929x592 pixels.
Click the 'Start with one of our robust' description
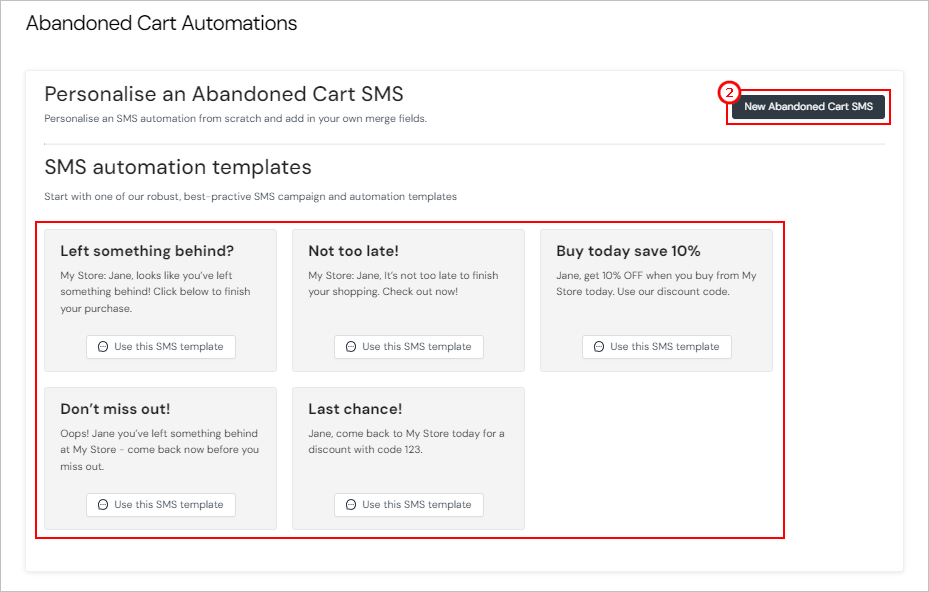[251, 197]
